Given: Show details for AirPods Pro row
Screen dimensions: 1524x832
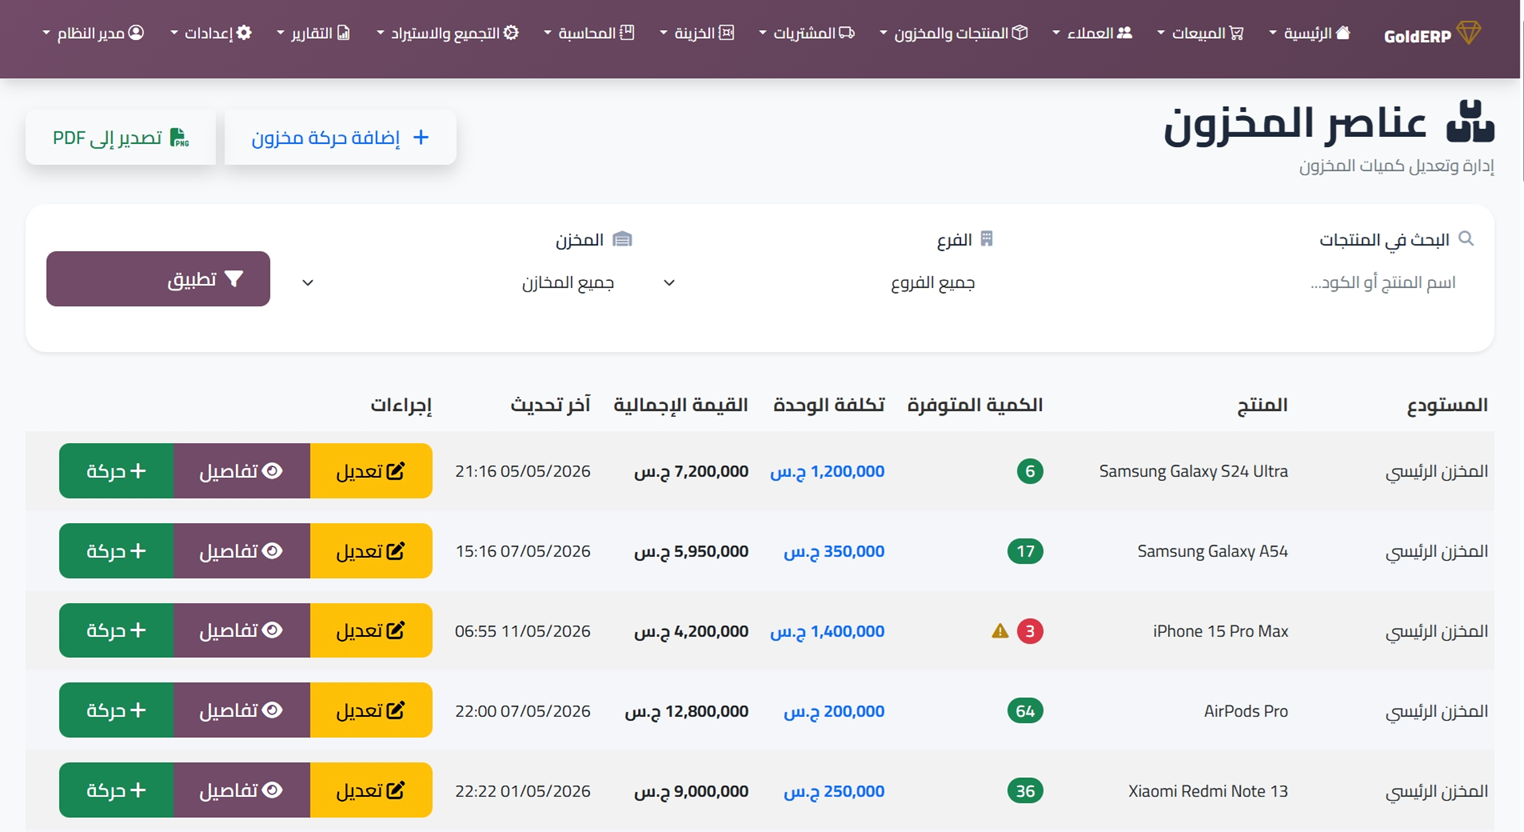Looking at the screenshot, I should 241,711.
